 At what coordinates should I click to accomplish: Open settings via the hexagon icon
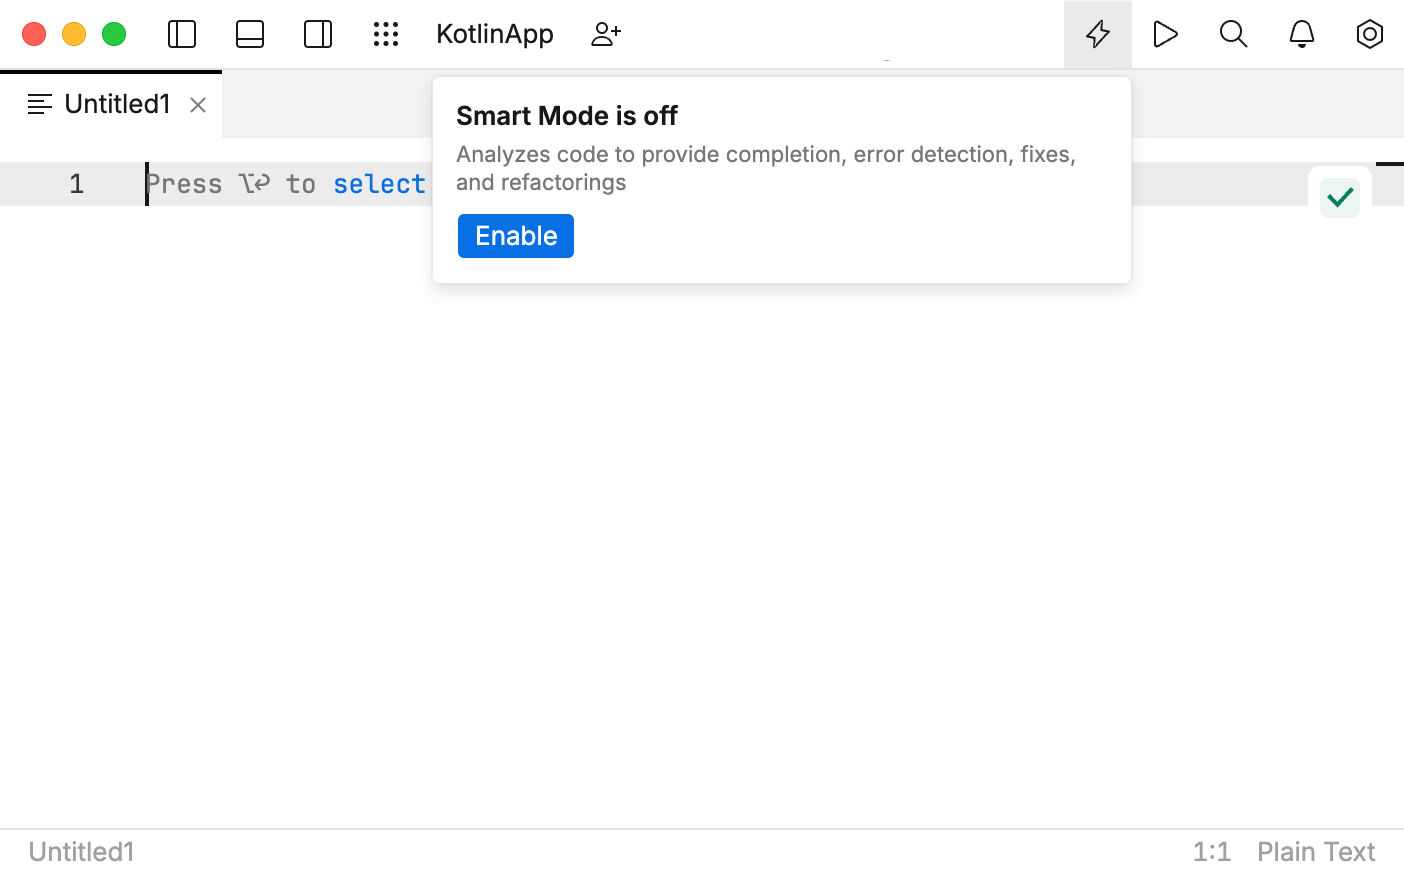click(x=1369, y=34)
